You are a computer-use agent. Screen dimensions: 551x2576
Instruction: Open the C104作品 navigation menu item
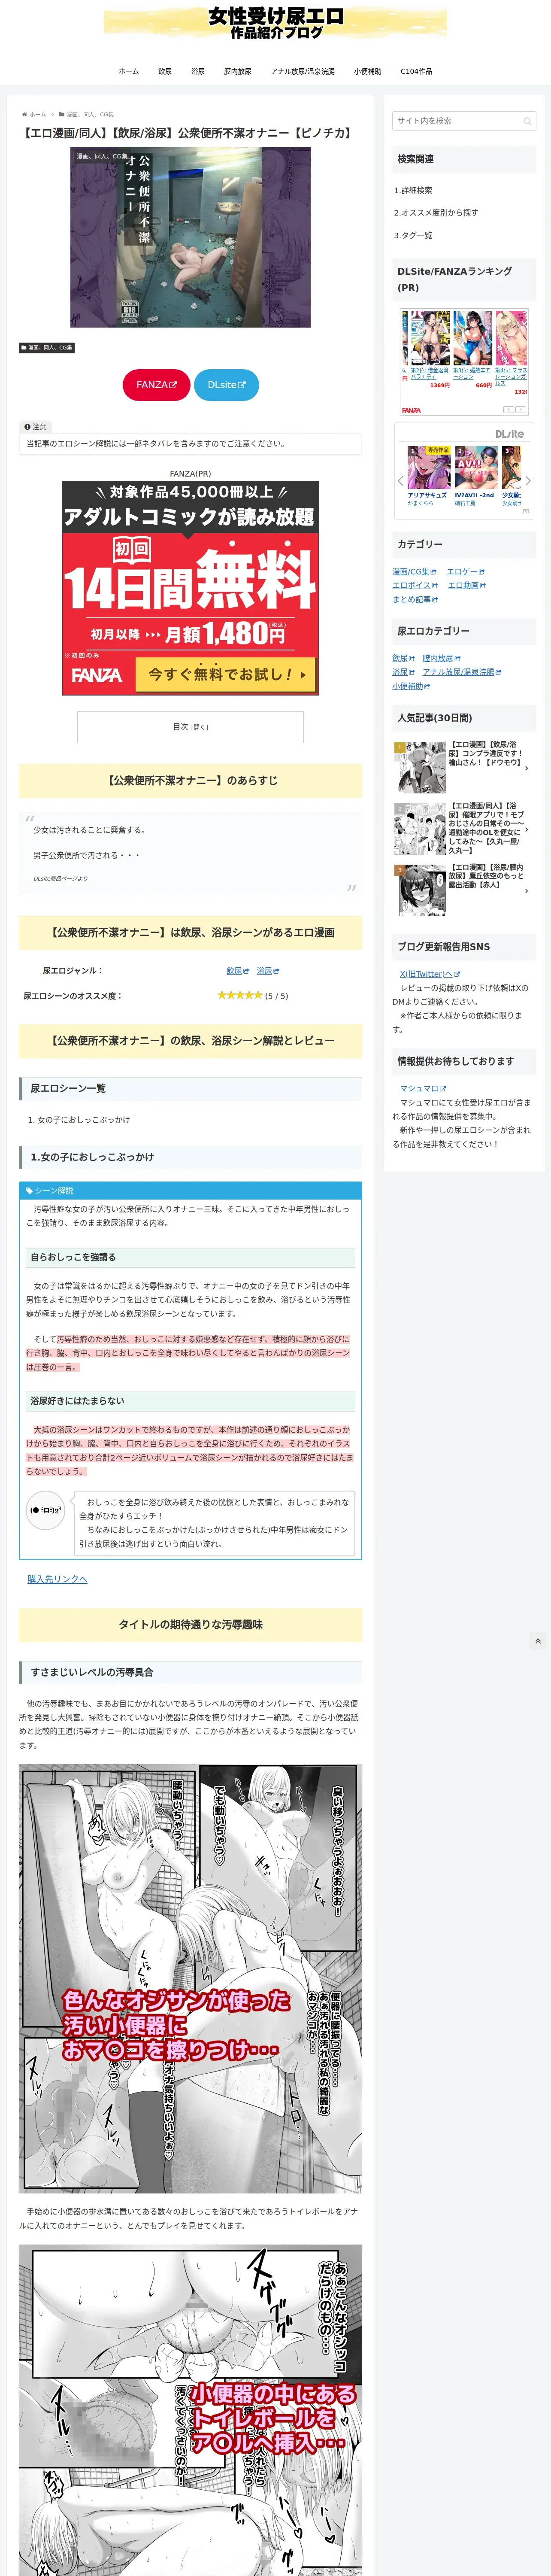pyautogui.click(x=416, y=72)
